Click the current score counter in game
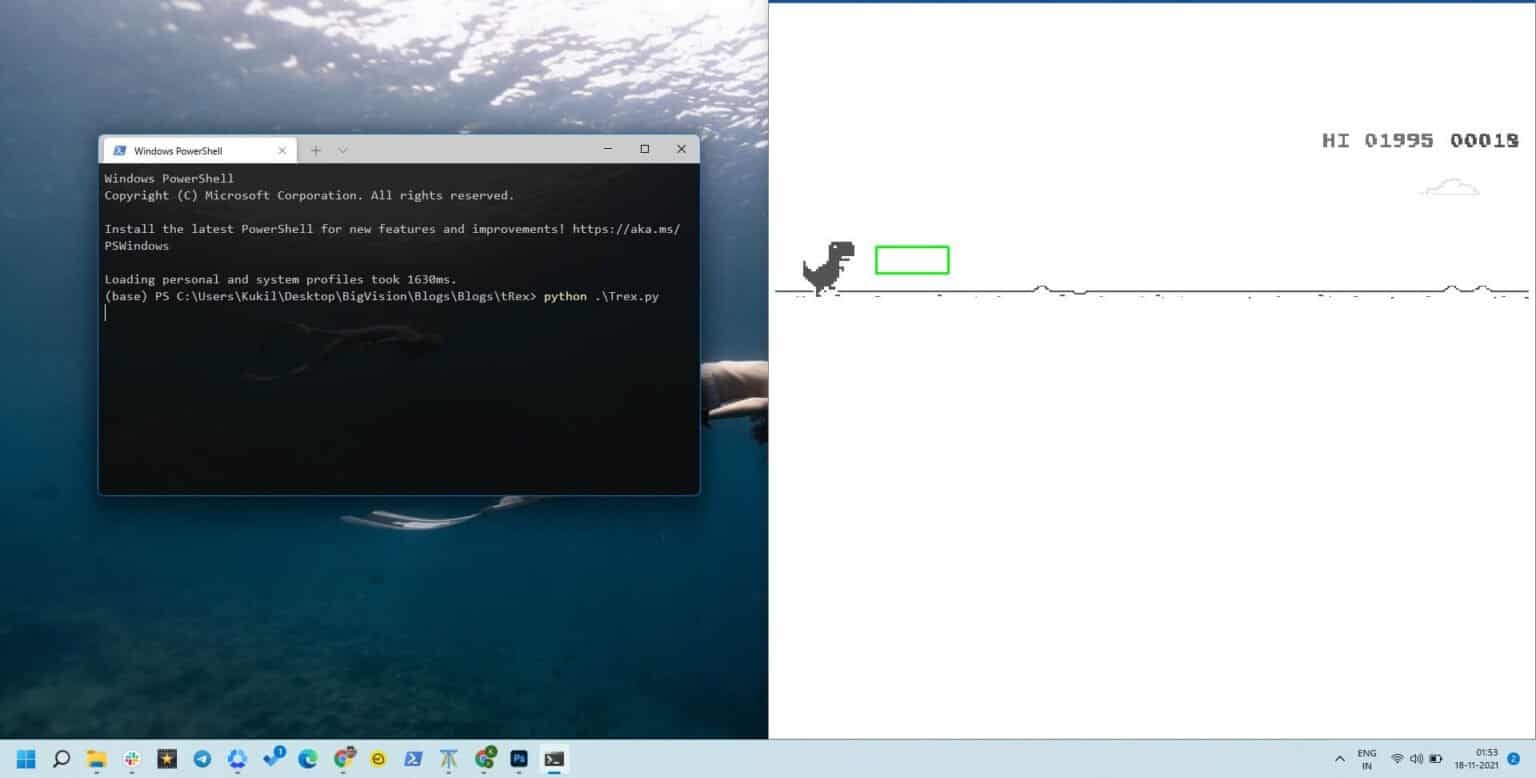1536x778 pixels. 1484,141
